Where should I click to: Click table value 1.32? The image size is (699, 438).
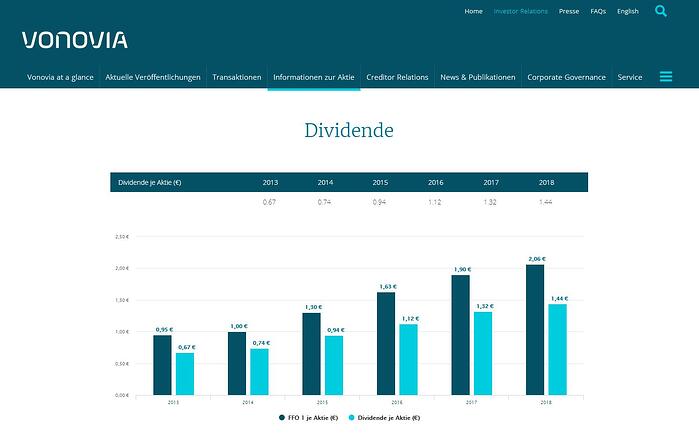pyautogui.click(x=490, y=202)
